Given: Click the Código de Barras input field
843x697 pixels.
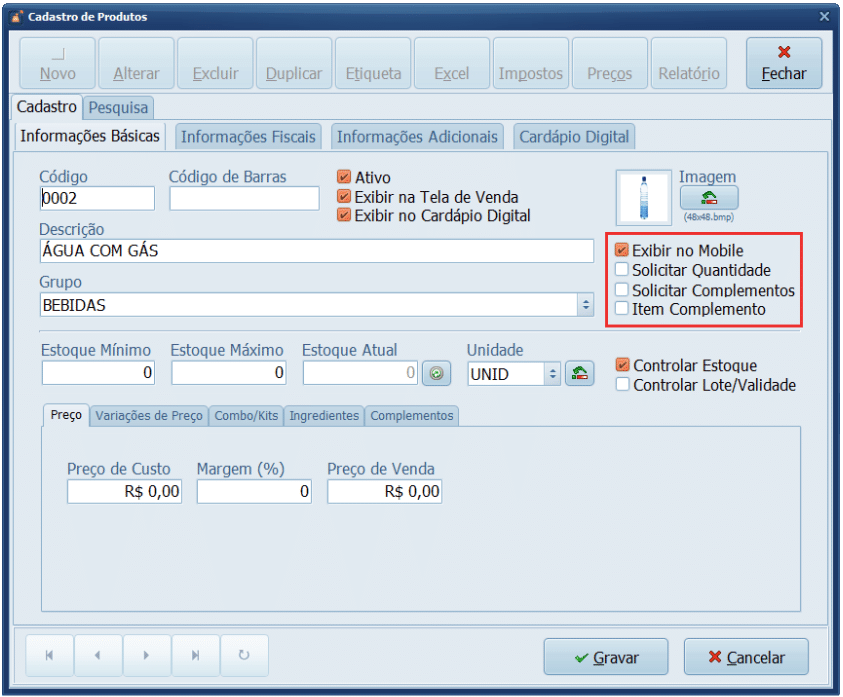Looking at the screenshot, I should (x=244, y=199).
